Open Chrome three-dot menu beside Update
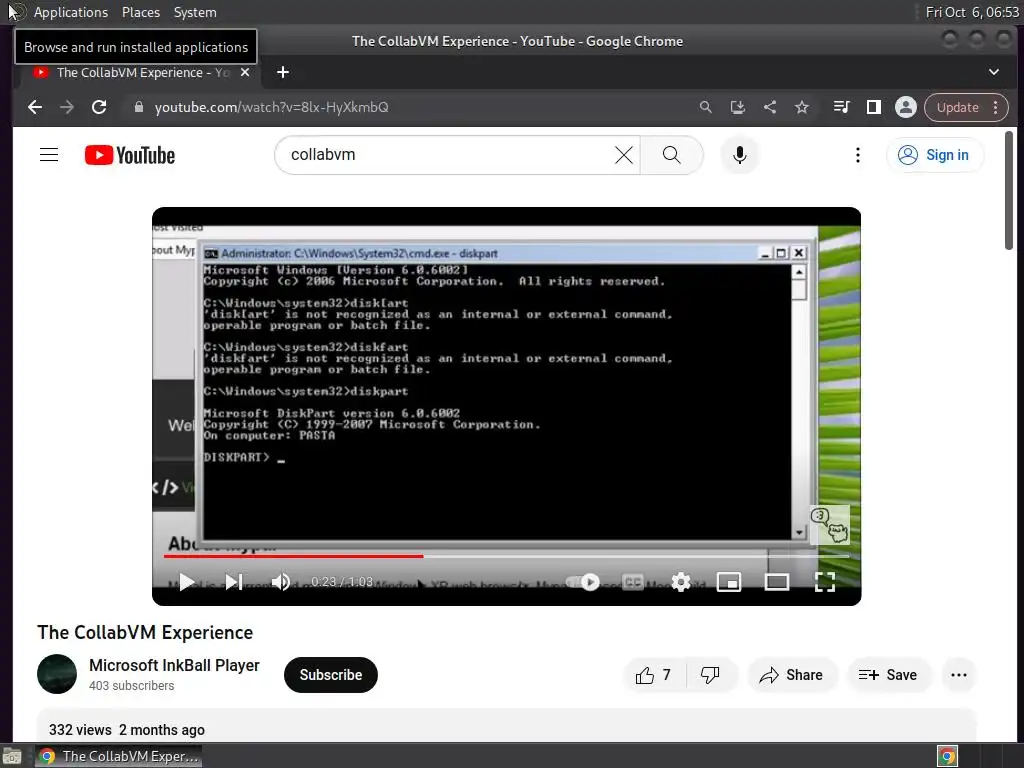The width and height of the screenshot is (1024, 768). pyautogui.click(x=995, y=107)
